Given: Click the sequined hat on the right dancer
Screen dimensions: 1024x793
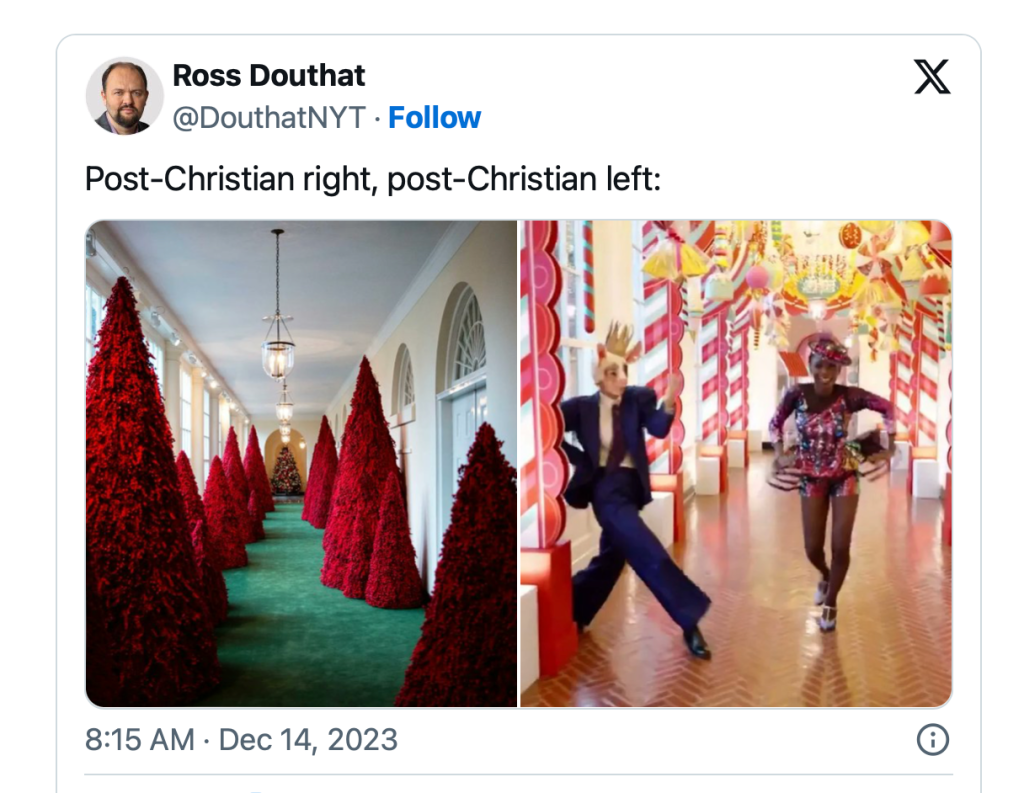Looking at the screenshot, I should click(830, 350).
